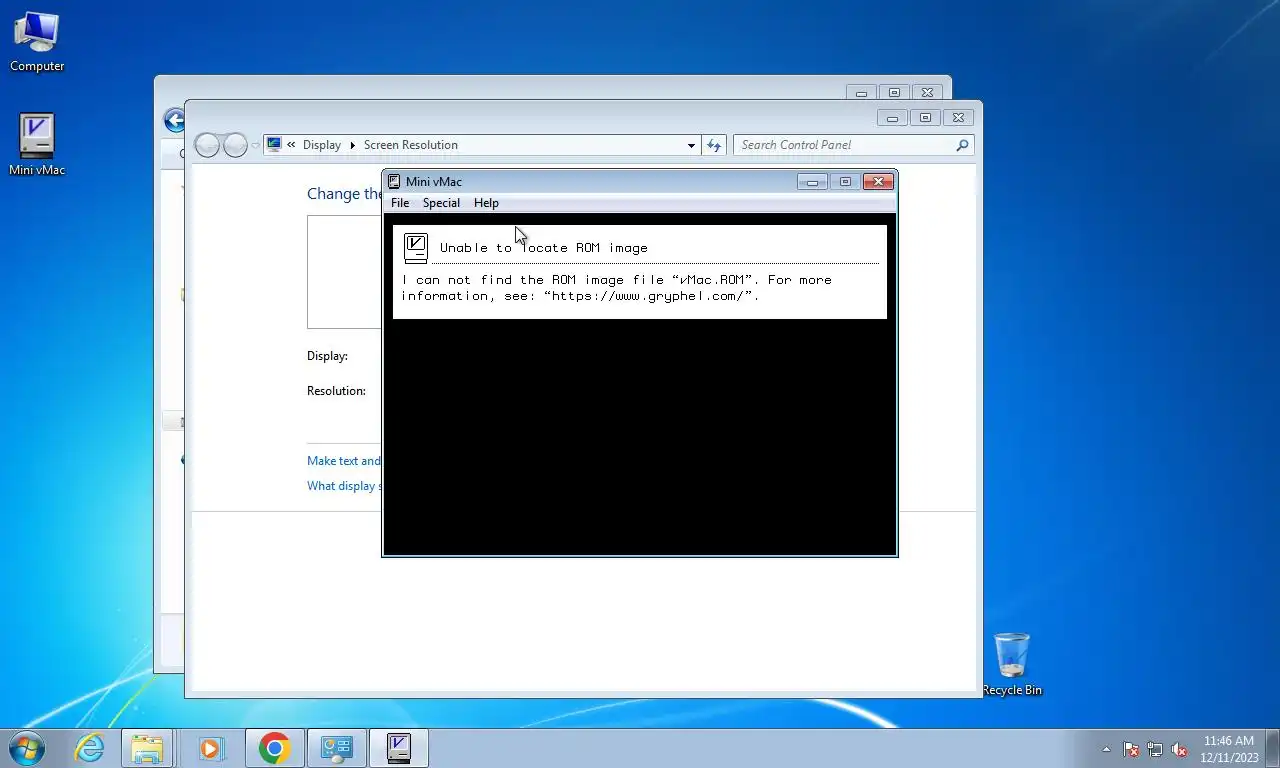Open the "Make text and" link
1280x768 pixels.
(x=344, y=461)
